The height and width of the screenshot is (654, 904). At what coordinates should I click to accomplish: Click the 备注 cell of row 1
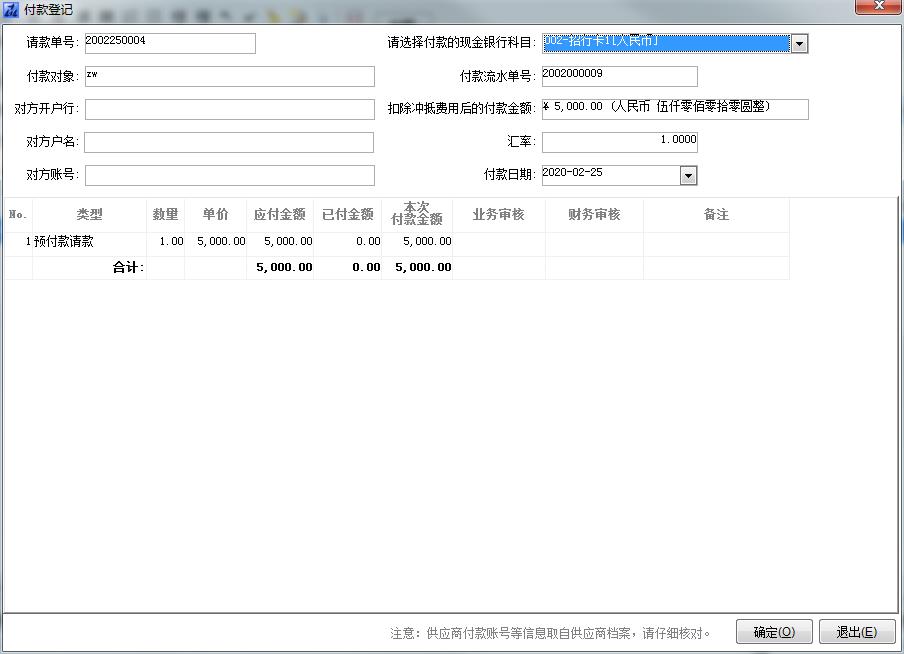pos(716,242)
